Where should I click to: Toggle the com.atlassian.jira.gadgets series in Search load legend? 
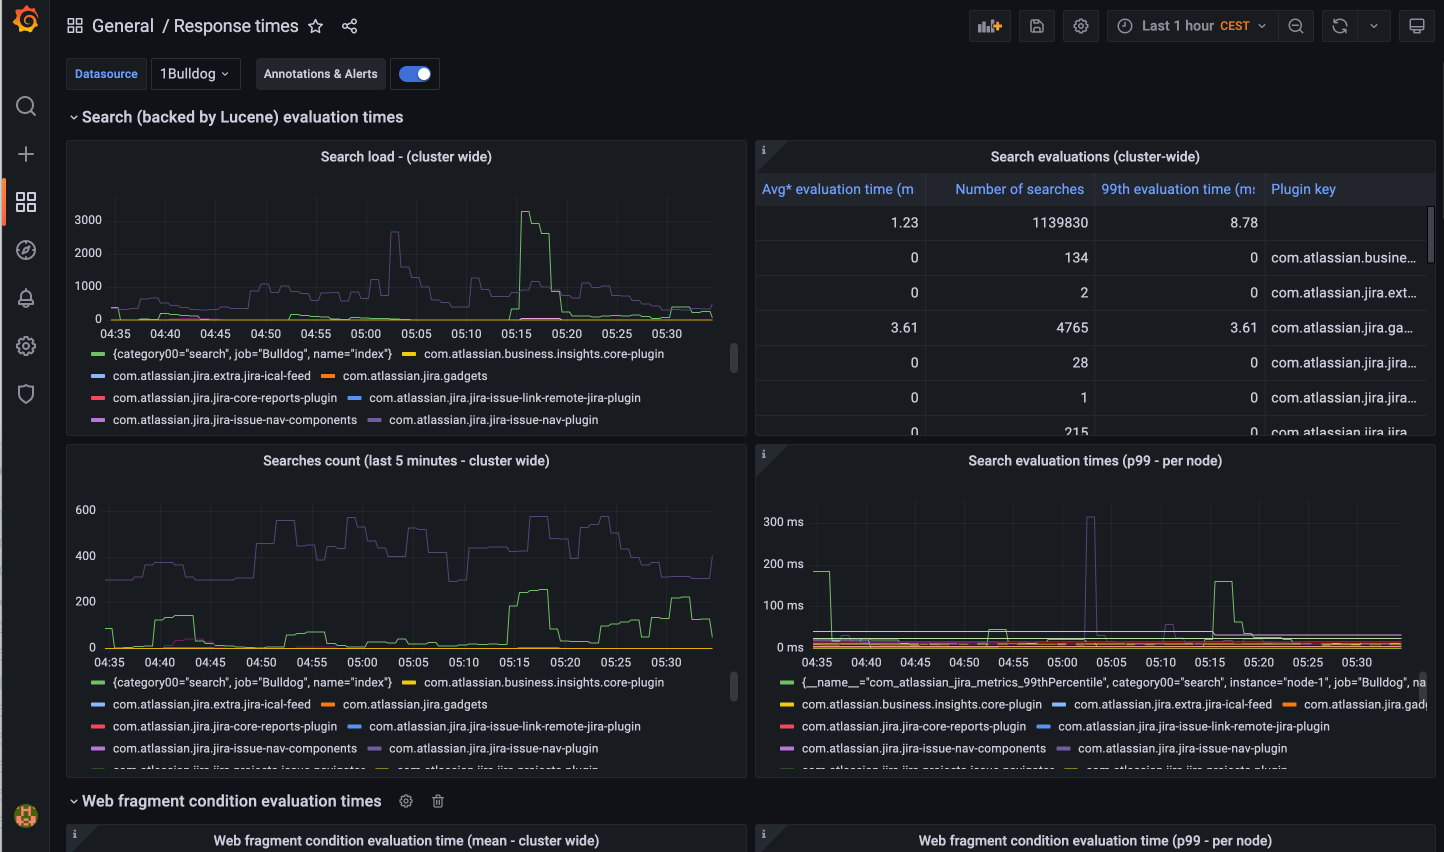[414, 376]
